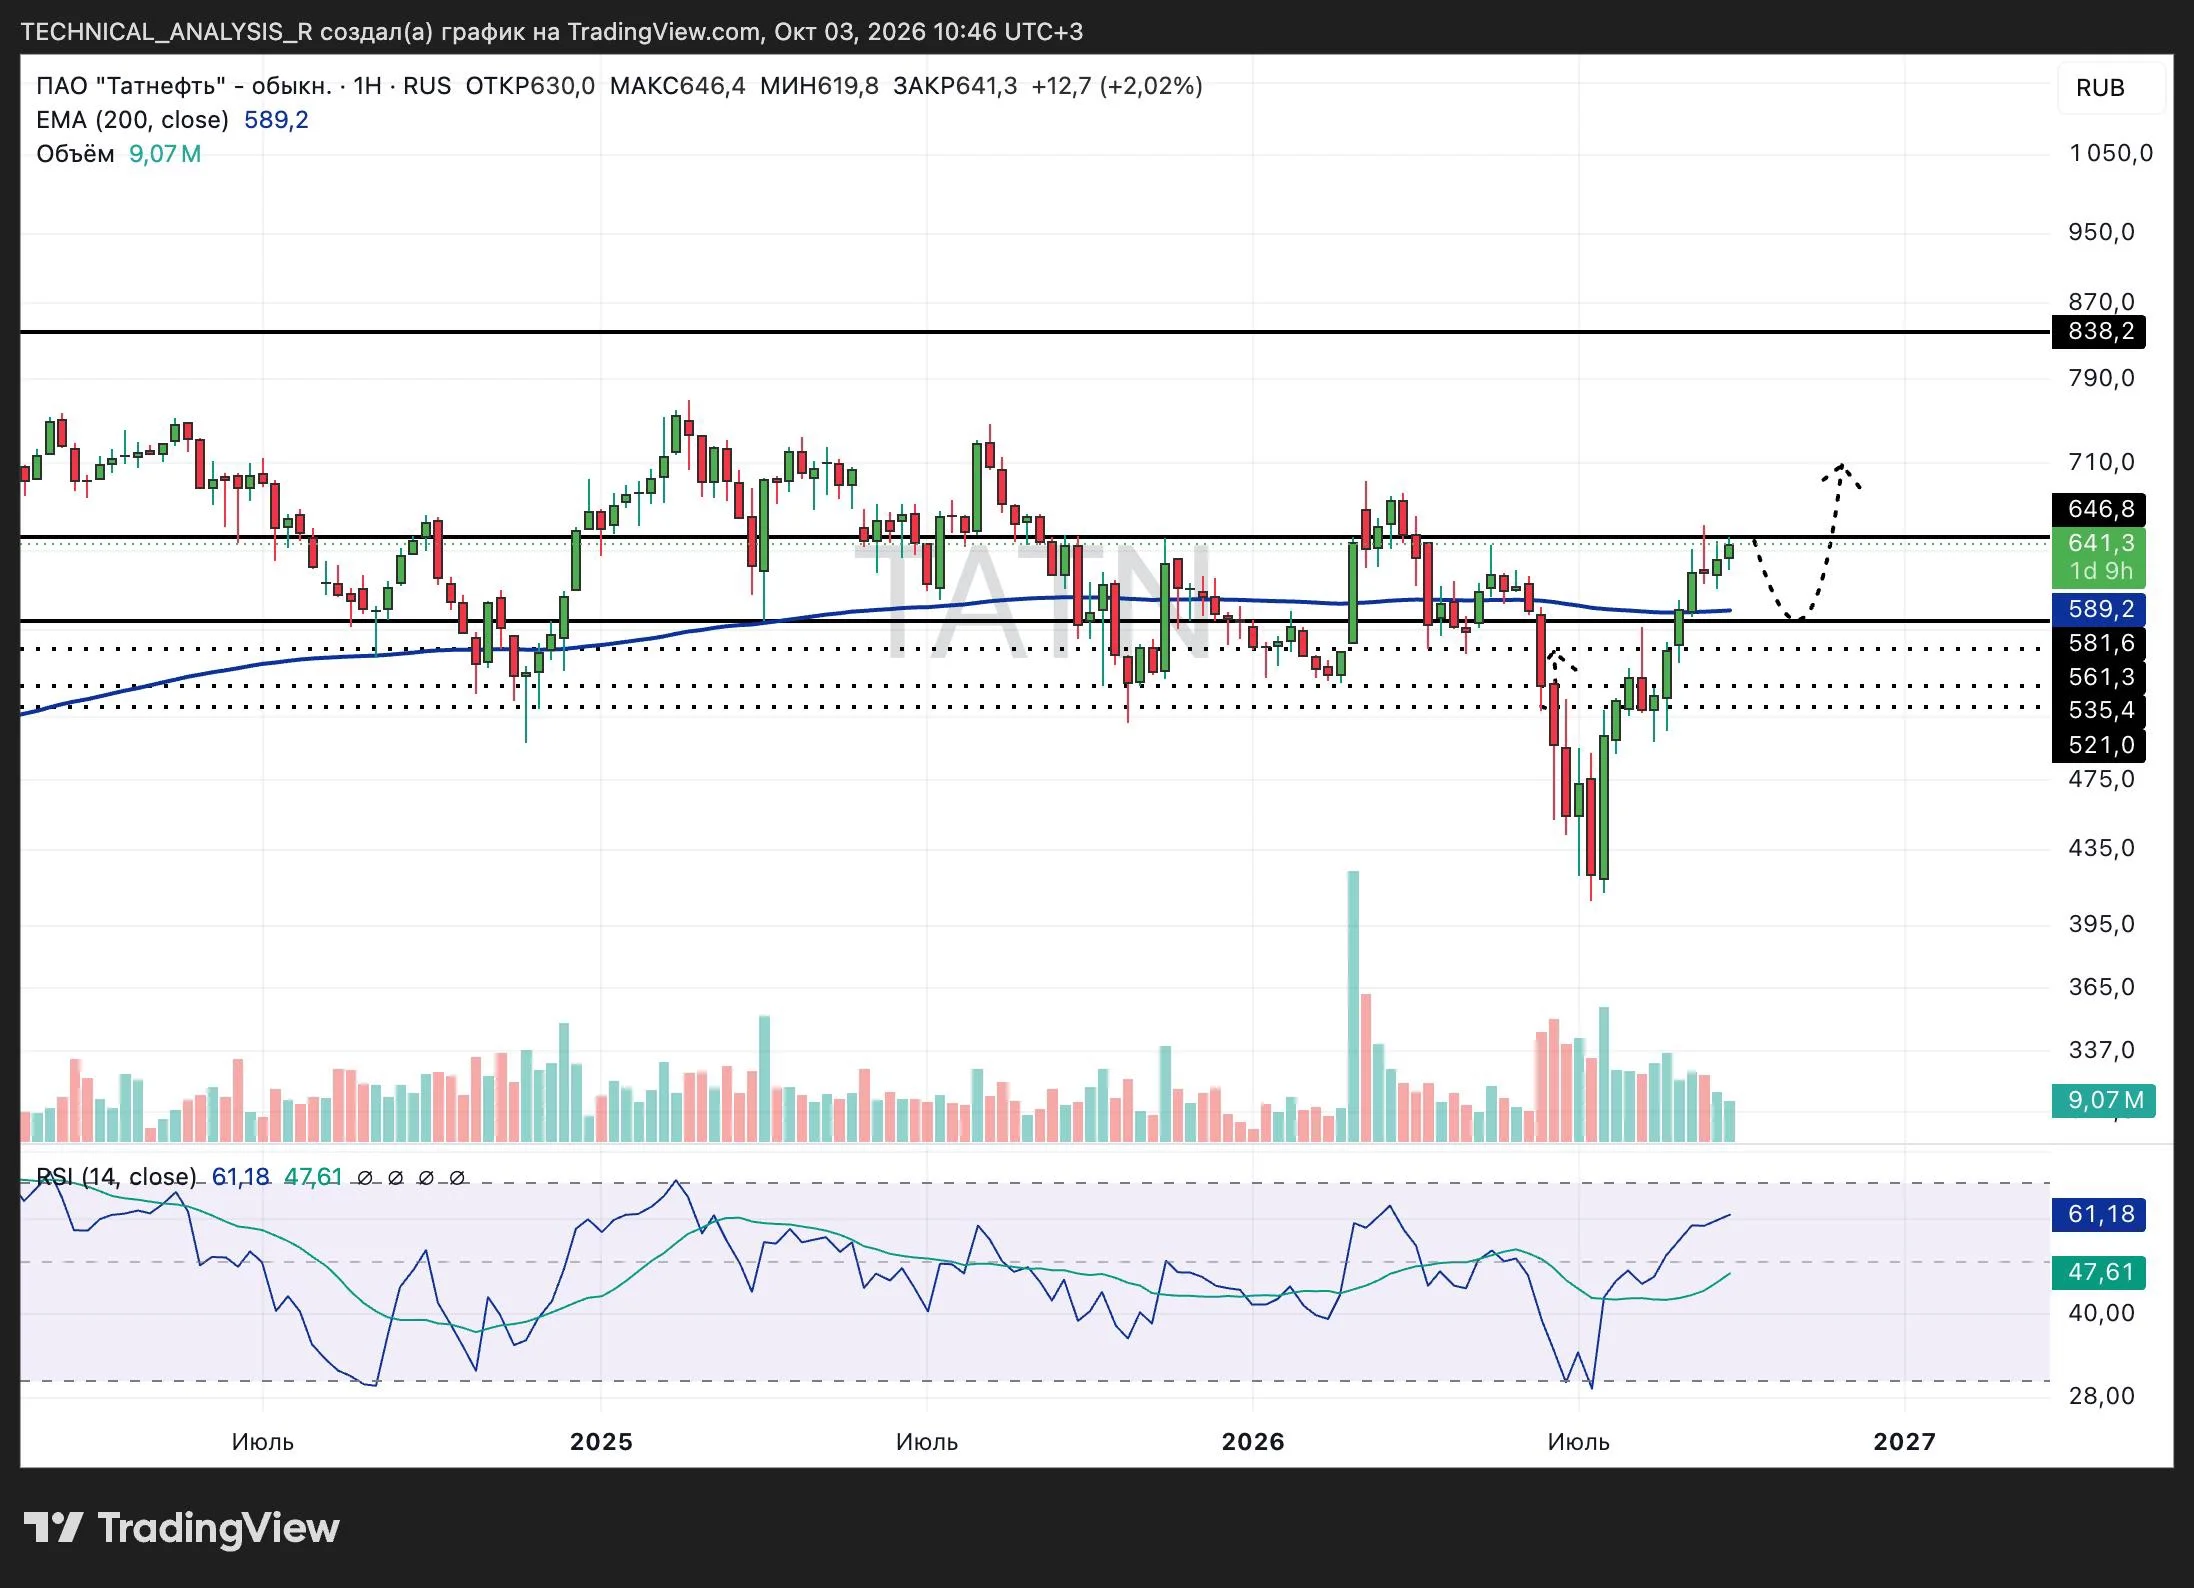Screen dimensions: 2194x1588
Task: Click the green 9,07 M volume scale label
Action: tap(2104, 1100)
